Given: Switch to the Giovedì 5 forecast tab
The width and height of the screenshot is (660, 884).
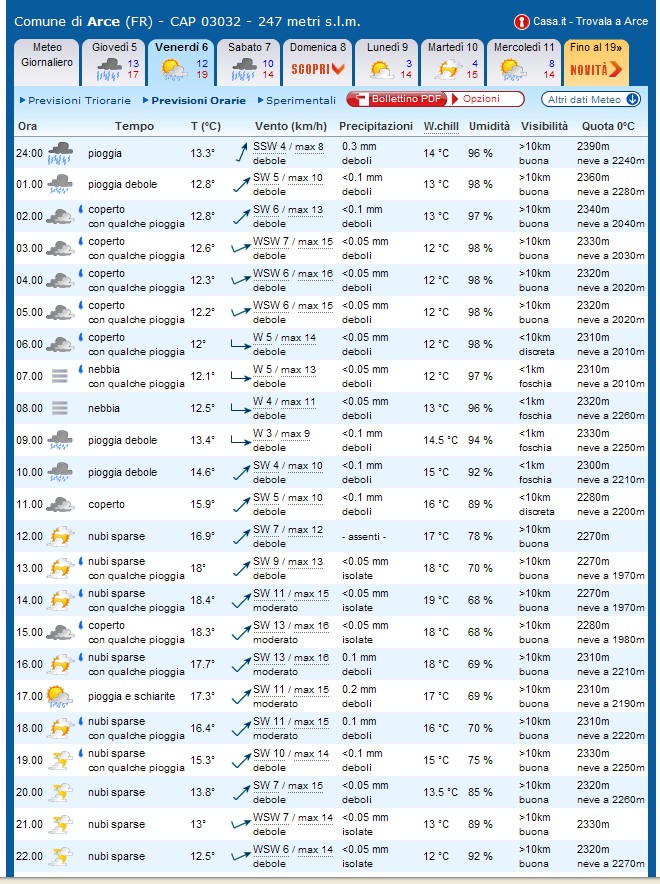Looking at the screenshot, I should [x=113, y=62].
